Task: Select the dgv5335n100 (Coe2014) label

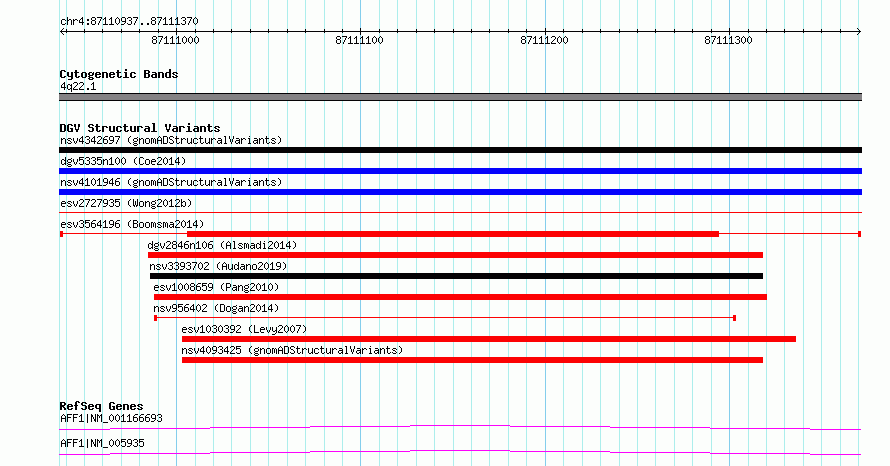Action: point(123,161)
